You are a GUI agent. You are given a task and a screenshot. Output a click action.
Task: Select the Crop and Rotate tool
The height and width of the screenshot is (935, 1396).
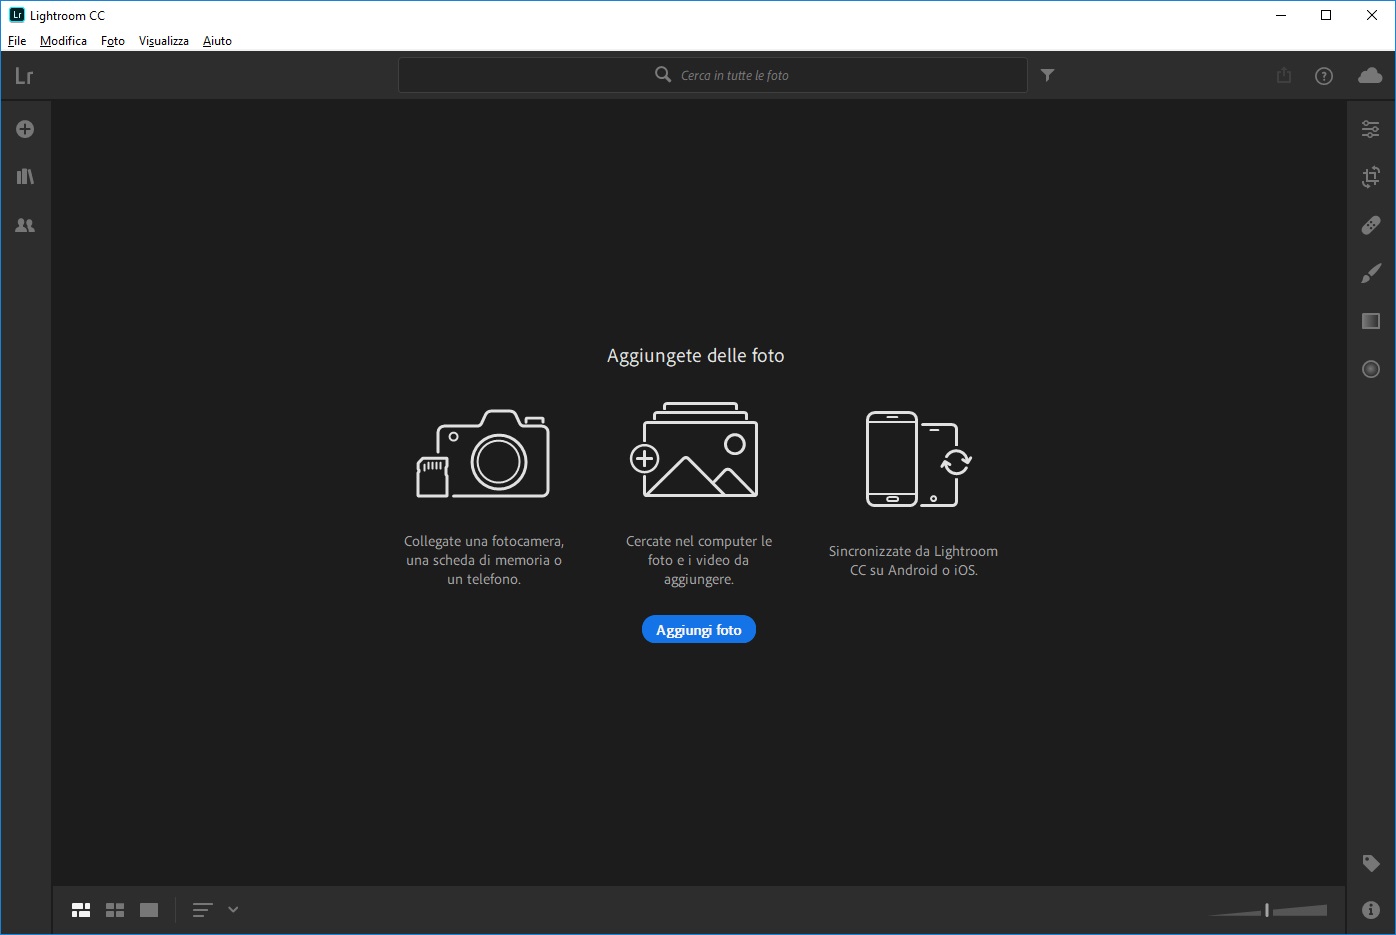tap(1370, 177)
